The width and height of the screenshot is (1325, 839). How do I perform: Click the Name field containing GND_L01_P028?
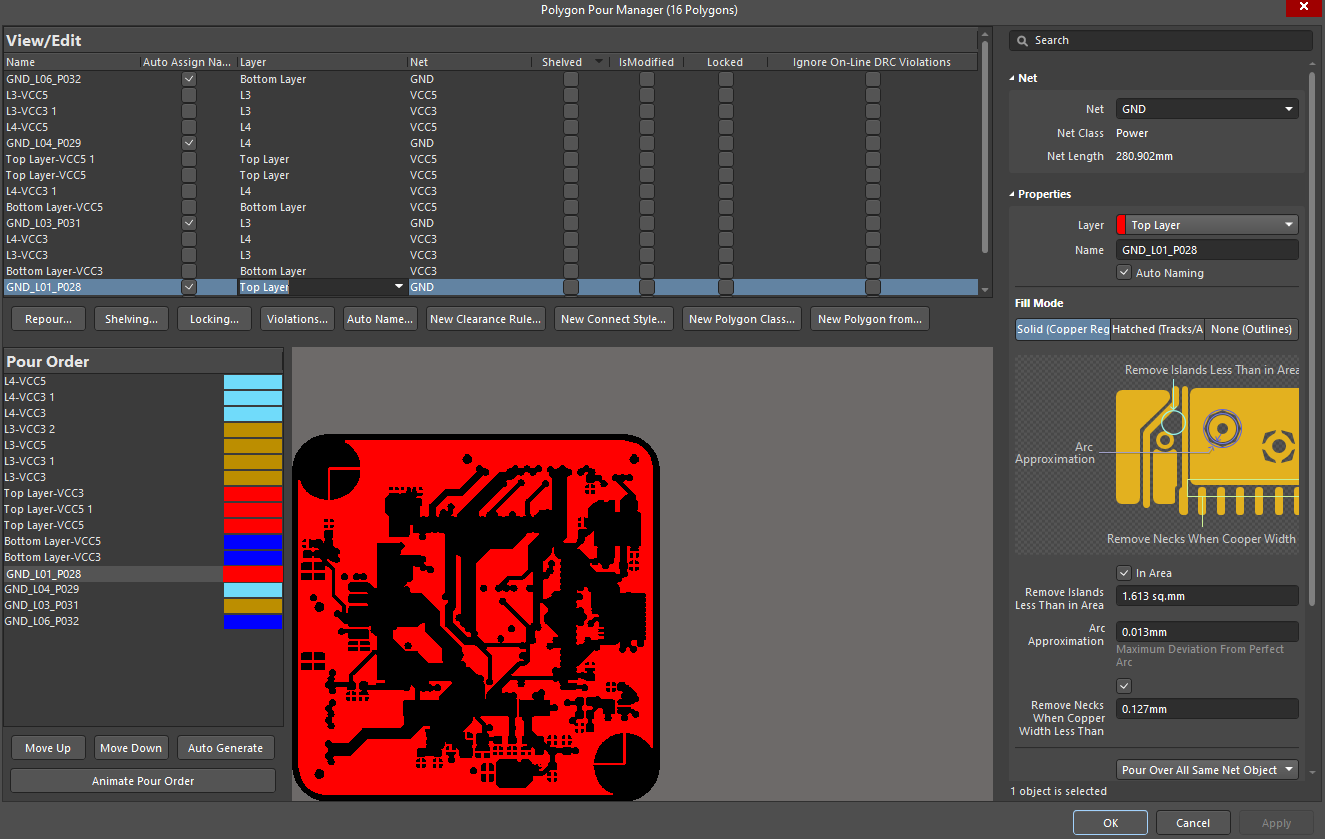[1206, 249]
